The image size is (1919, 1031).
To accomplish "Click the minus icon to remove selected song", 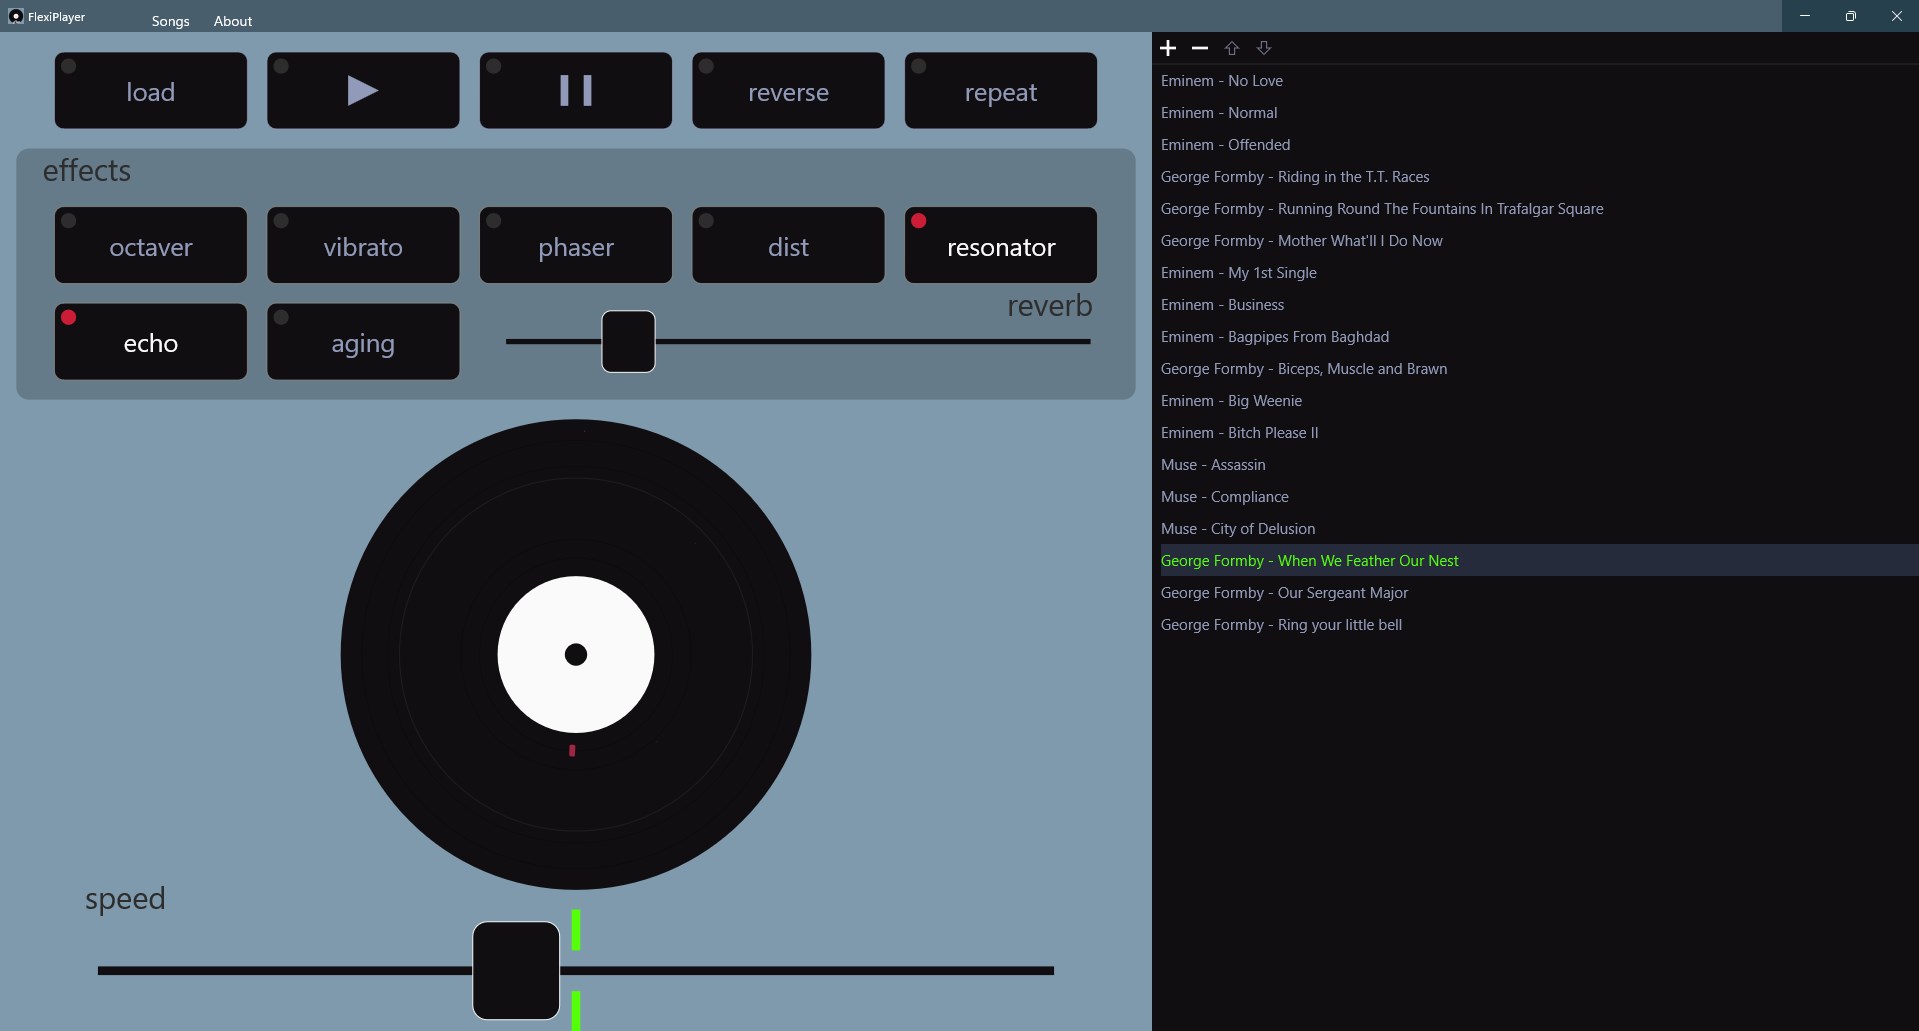I will [x=1199, y=47].
